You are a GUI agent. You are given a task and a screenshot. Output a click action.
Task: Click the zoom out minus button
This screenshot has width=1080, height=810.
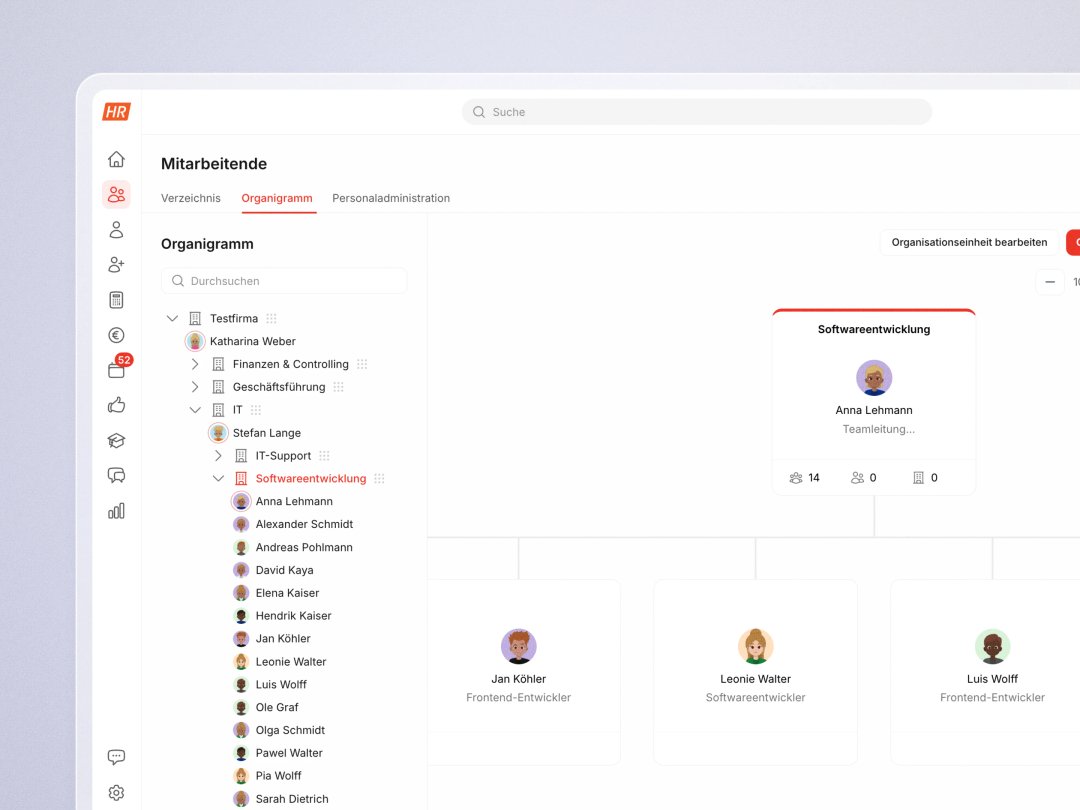(1050, 282)
